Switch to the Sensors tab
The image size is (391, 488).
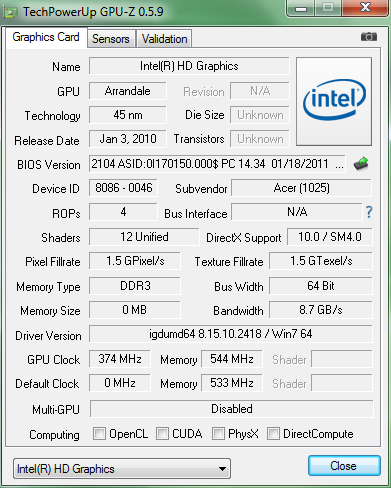click(x=111, y=39)
